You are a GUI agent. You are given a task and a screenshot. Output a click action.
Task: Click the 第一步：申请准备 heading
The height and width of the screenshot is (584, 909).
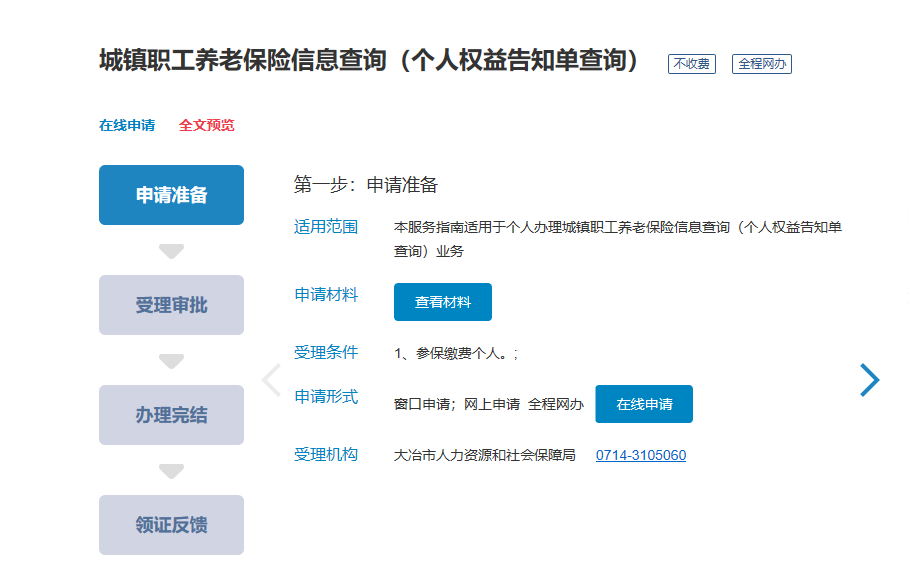pos(365,185)
